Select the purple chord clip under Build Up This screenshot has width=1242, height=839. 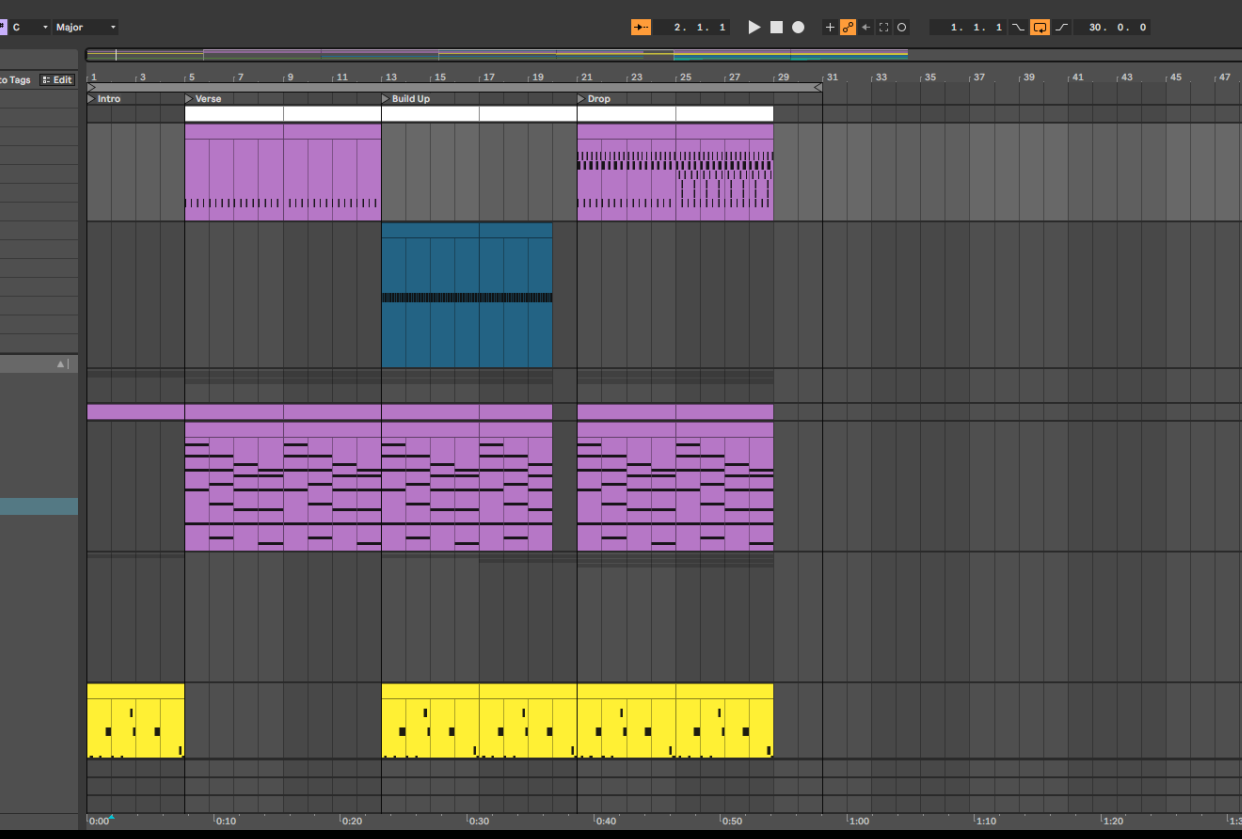(x=467, y=486)
